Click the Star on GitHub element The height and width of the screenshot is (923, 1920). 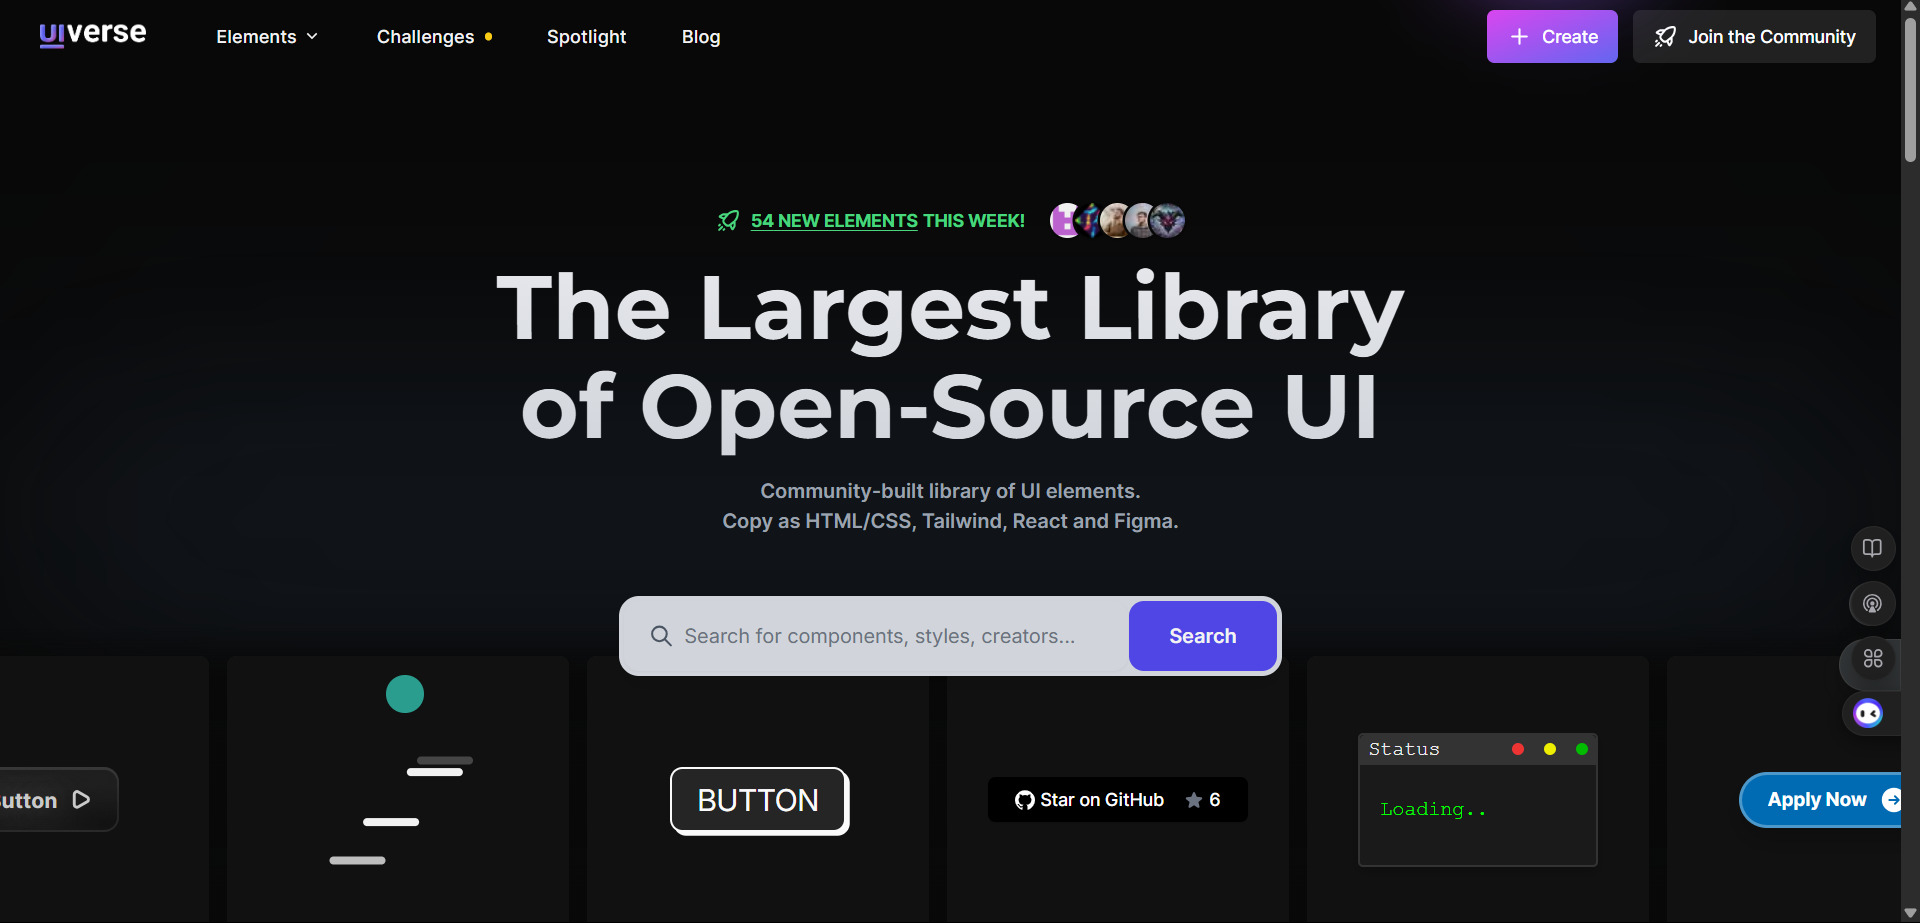click(x=1117, y=800)
